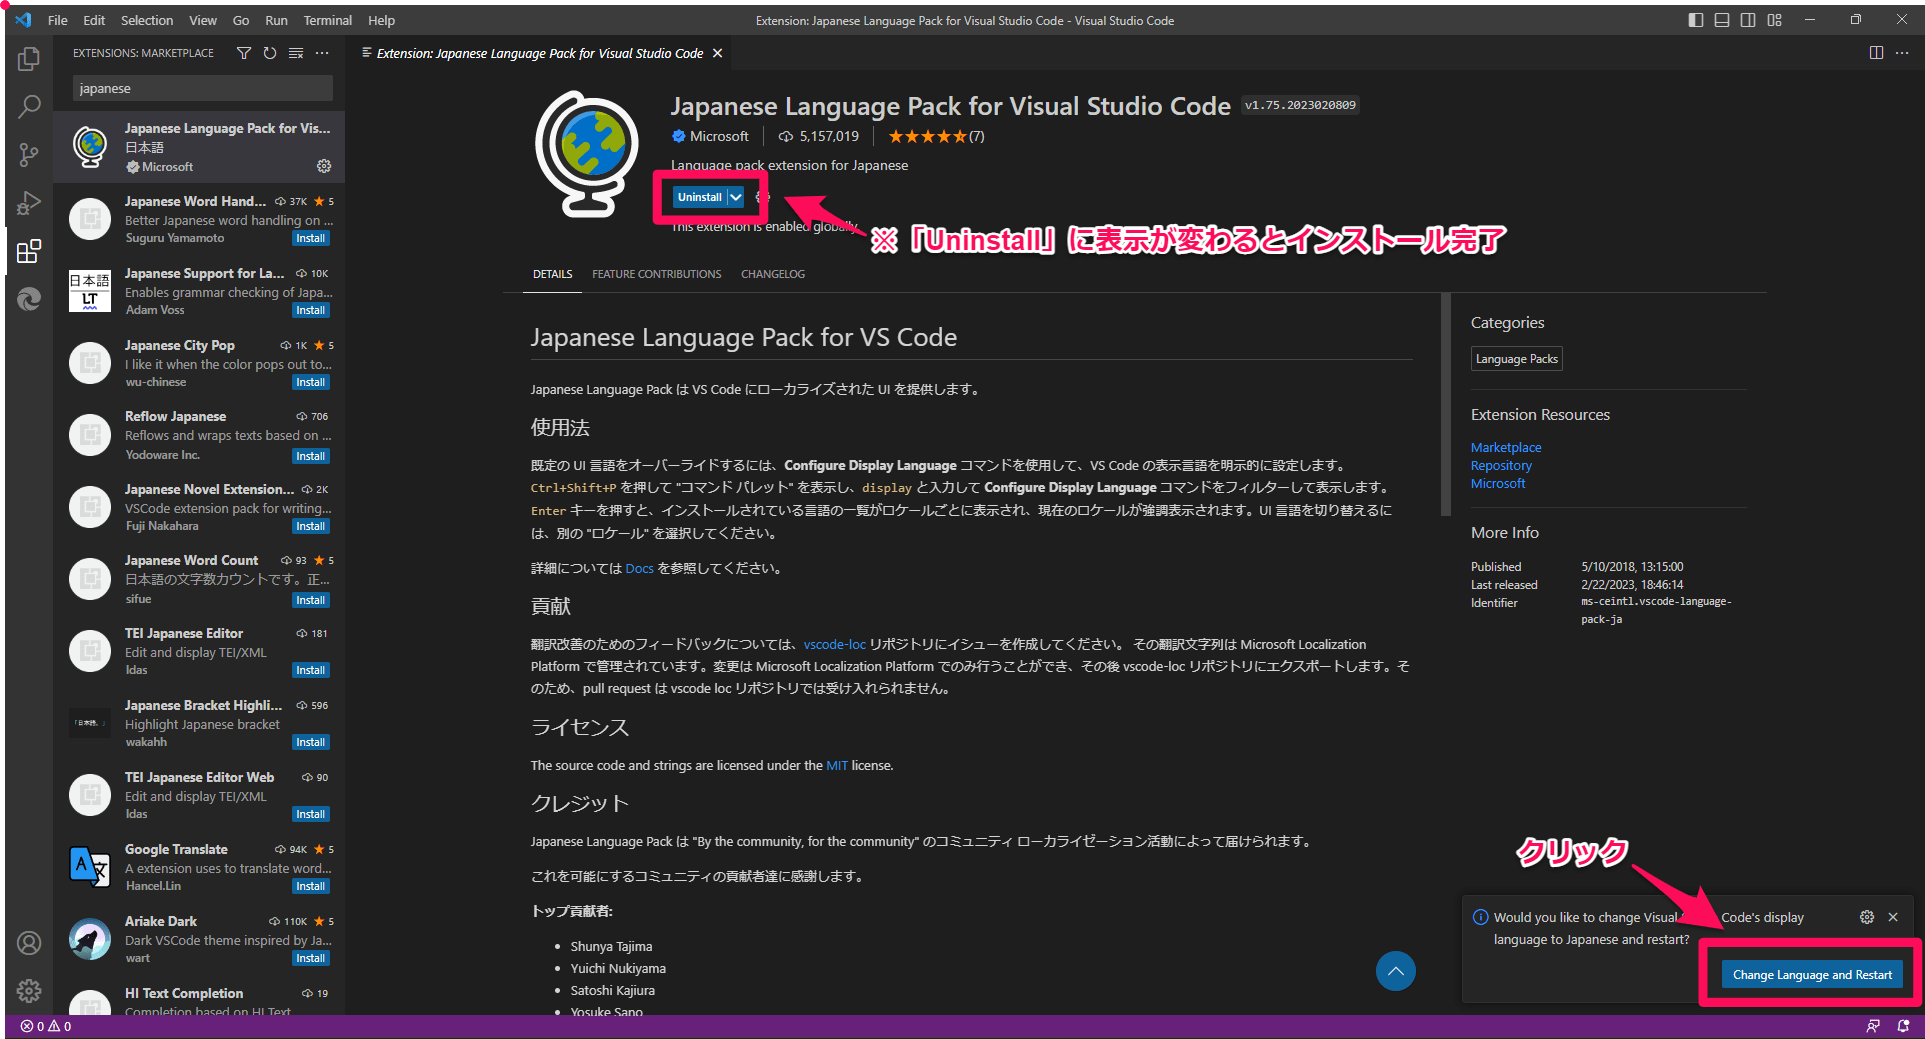Open the MIT license link

point(837,765)
